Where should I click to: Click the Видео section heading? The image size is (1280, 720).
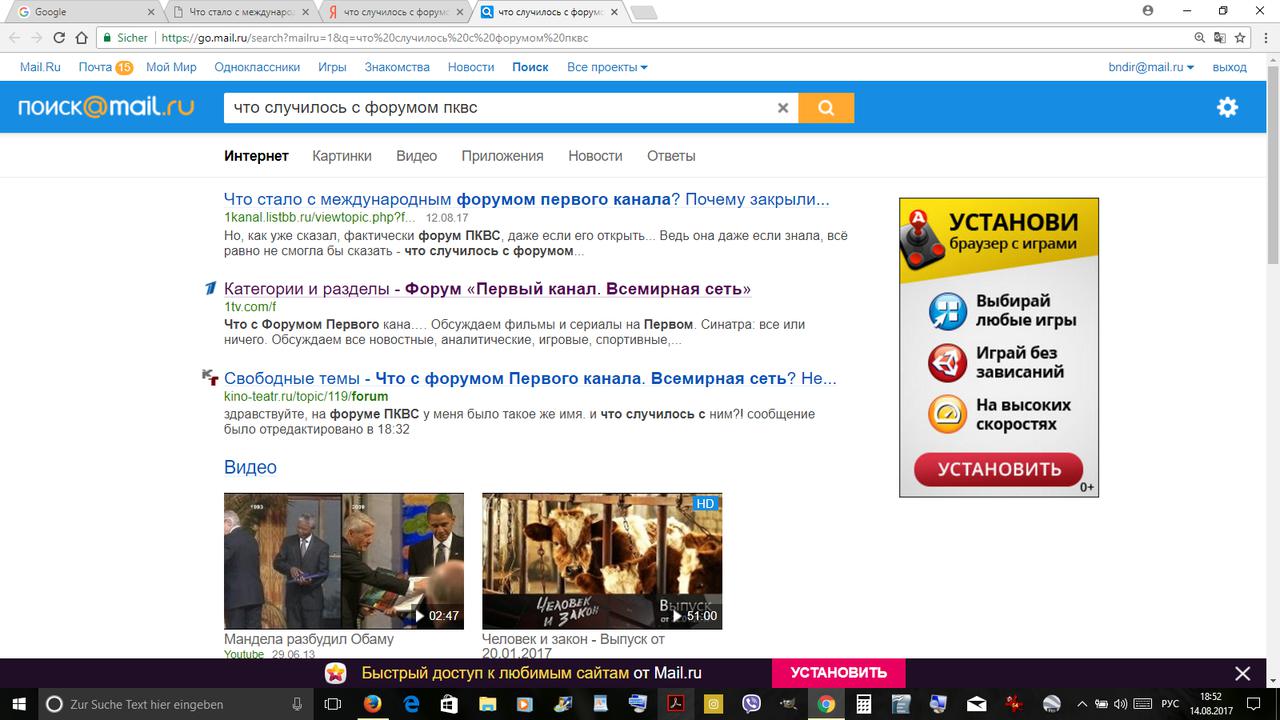coord(250,467)
